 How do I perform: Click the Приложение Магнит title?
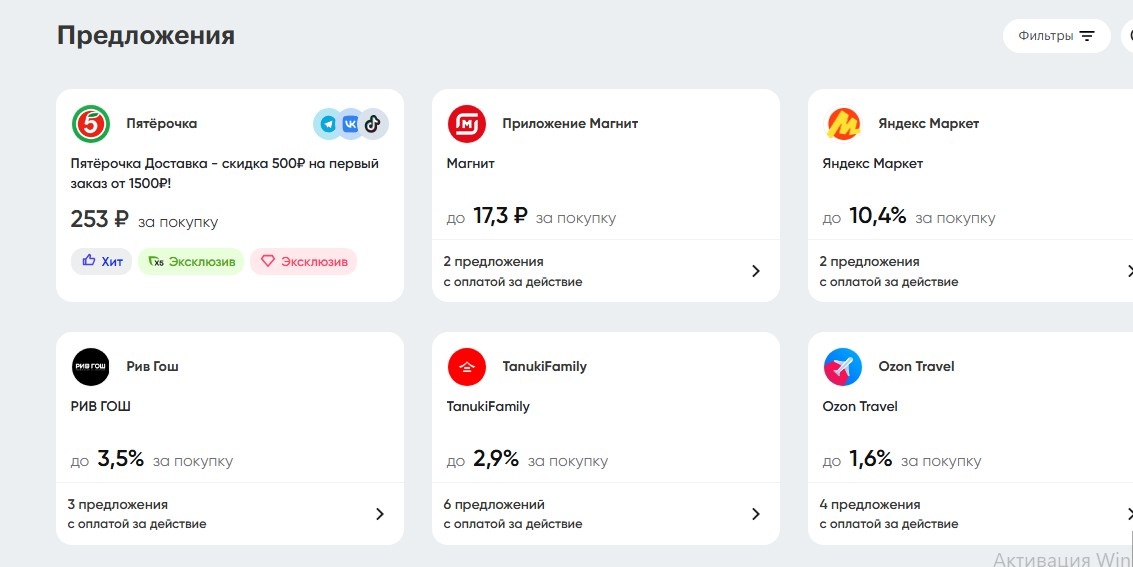pyautogui.click(x=570, y=124)
